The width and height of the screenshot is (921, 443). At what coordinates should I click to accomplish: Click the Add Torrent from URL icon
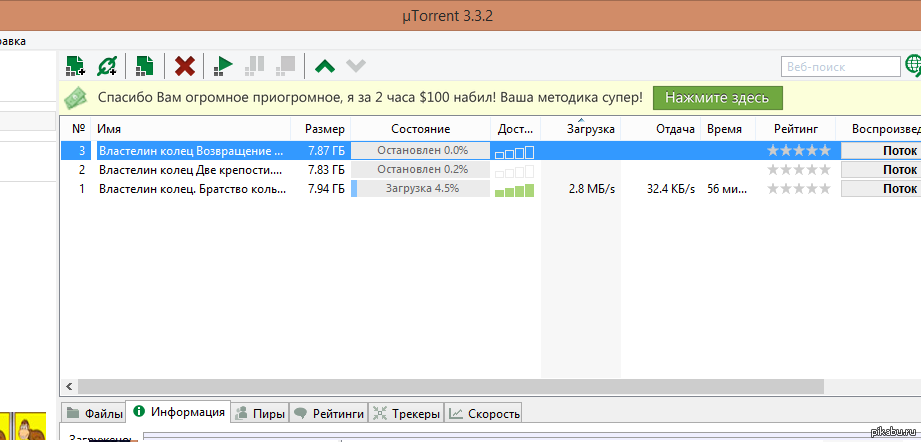107,66
